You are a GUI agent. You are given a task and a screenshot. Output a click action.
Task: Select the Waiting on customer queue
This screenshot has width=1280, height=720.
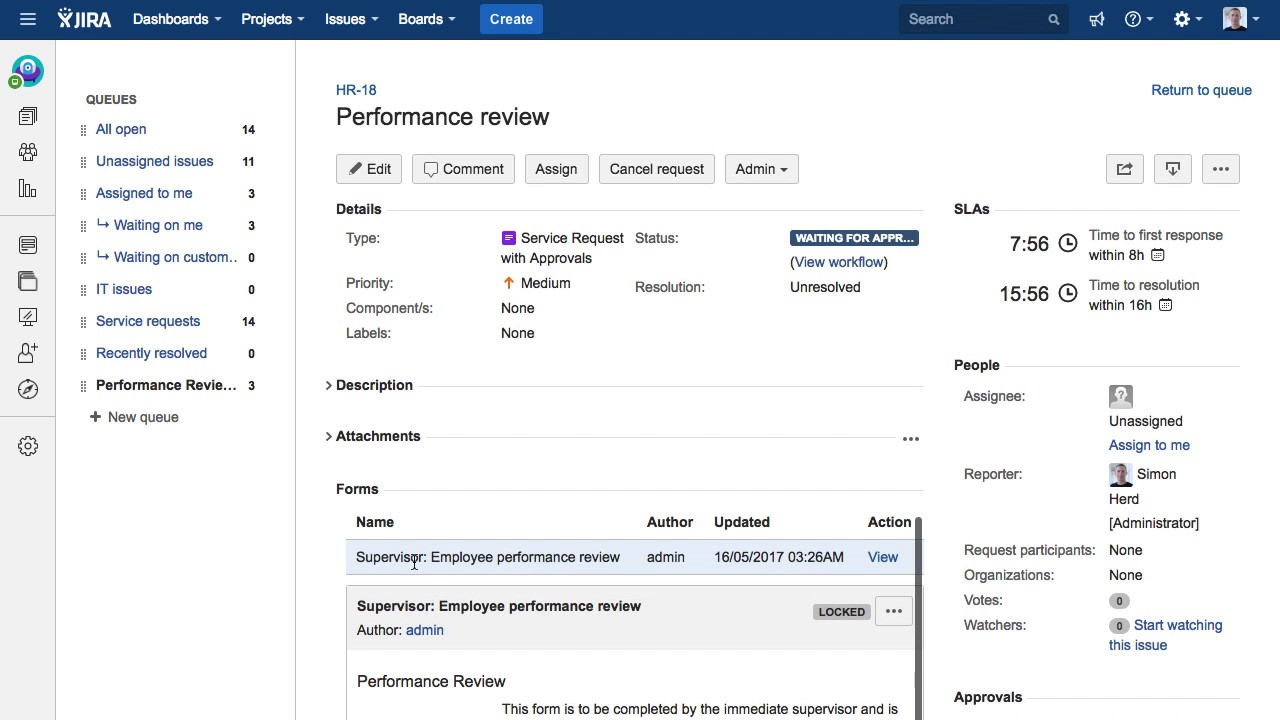(x=176, y=257)
